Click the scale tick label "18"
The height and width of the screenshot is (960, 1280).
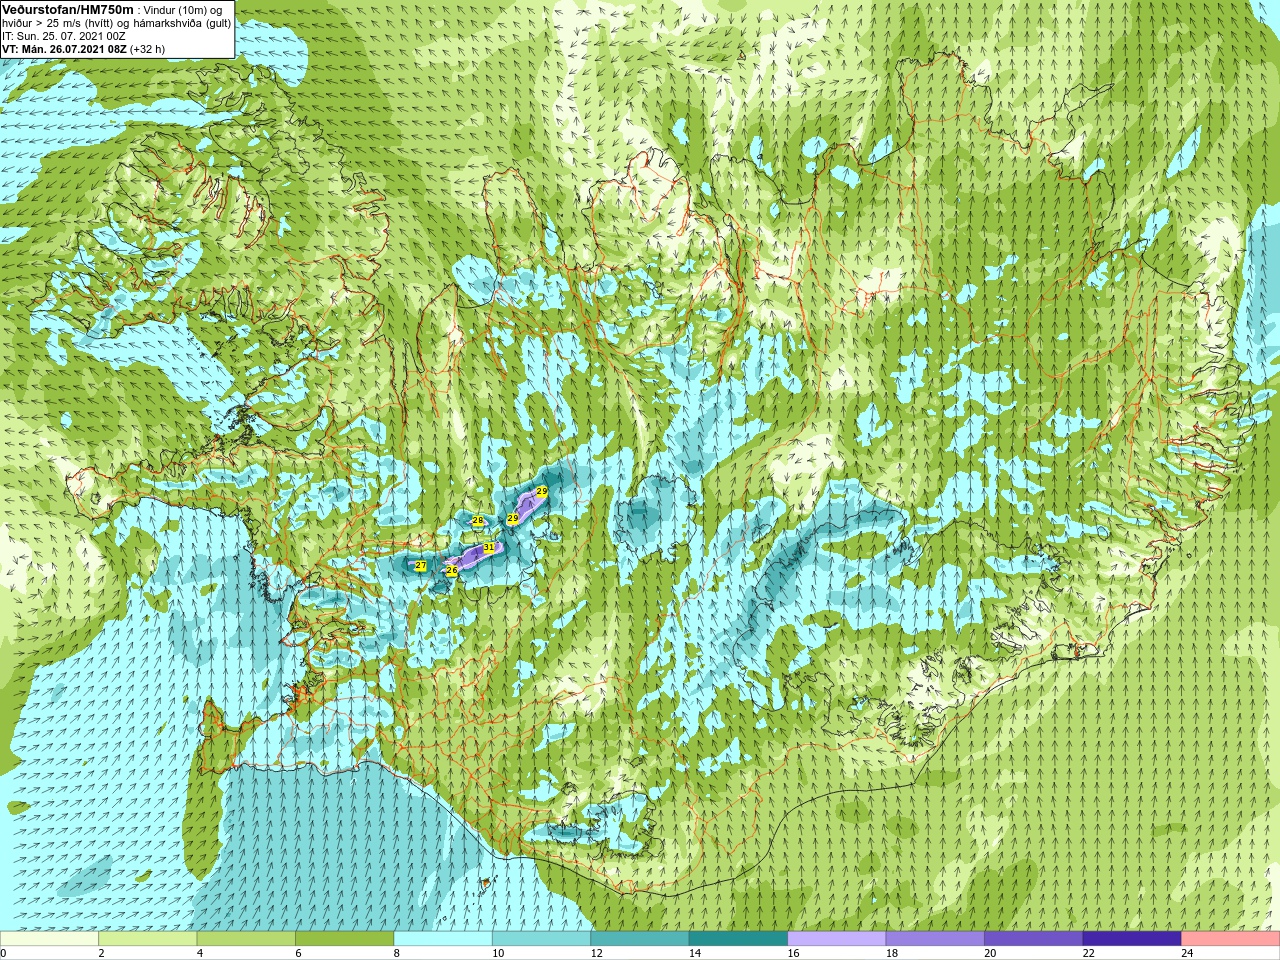click(x=892, y=953)
